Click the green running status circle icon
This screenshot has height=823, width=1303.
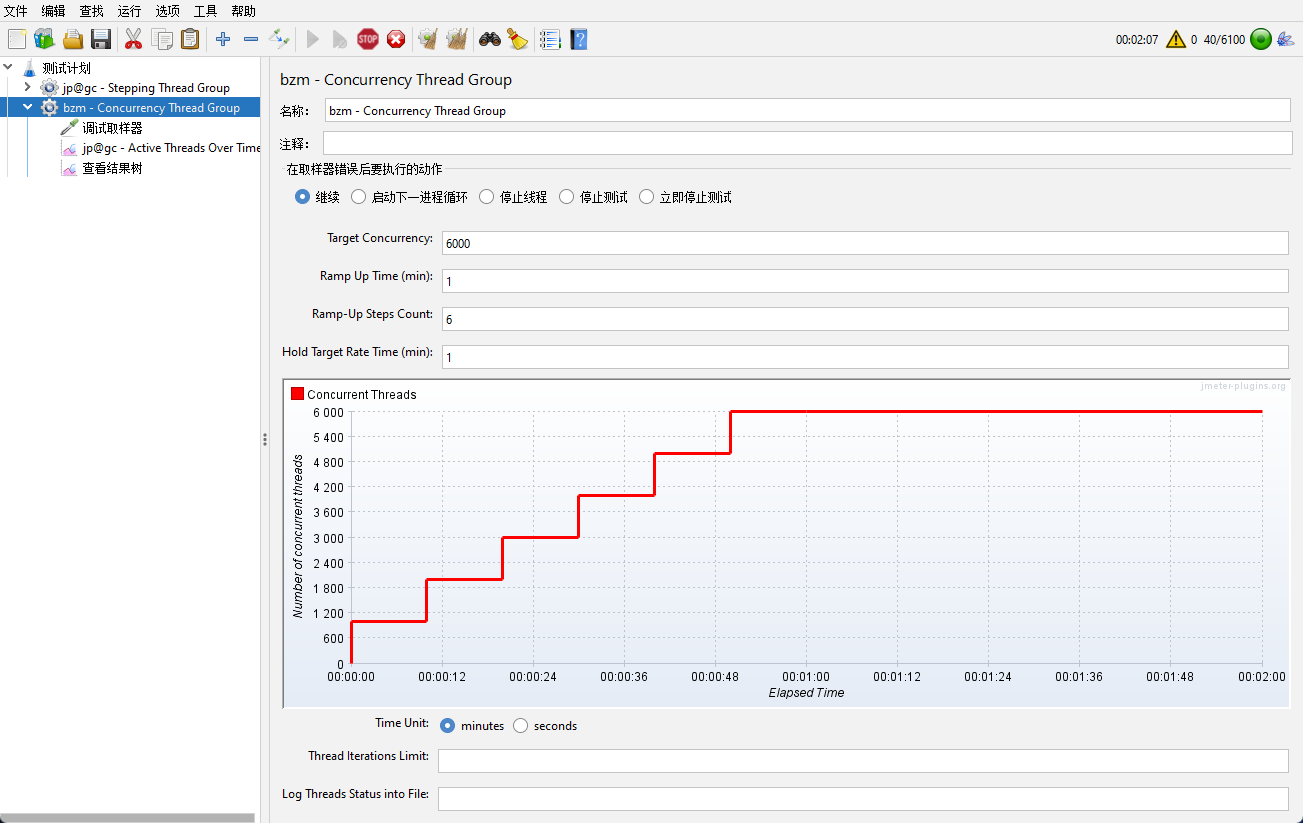[1260, 40]
